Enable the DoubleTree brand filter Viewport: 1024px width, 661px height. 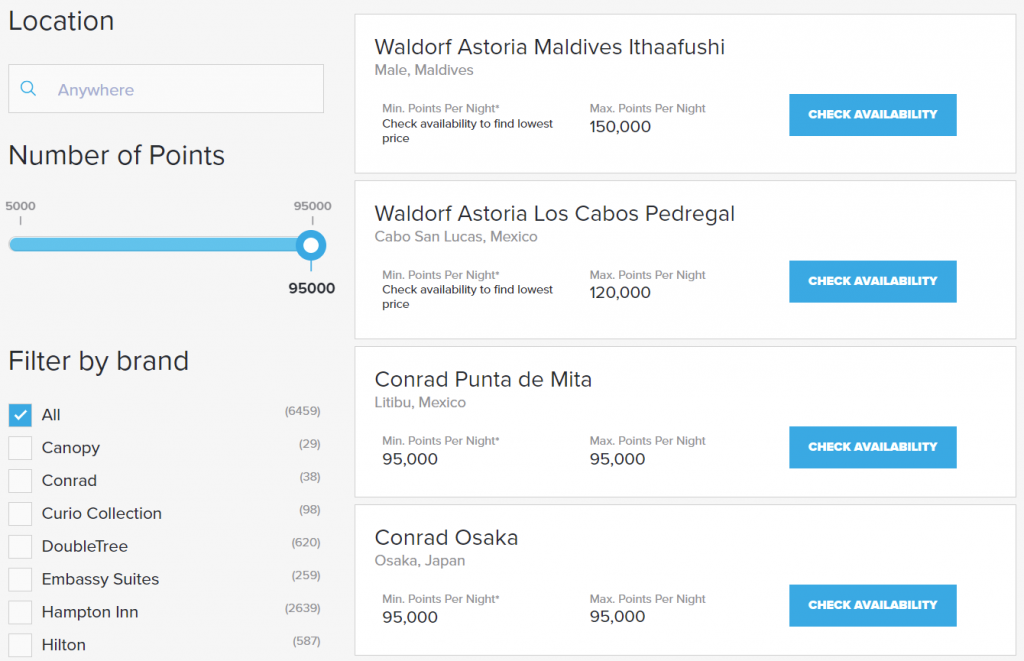click(x=19, y=546)
